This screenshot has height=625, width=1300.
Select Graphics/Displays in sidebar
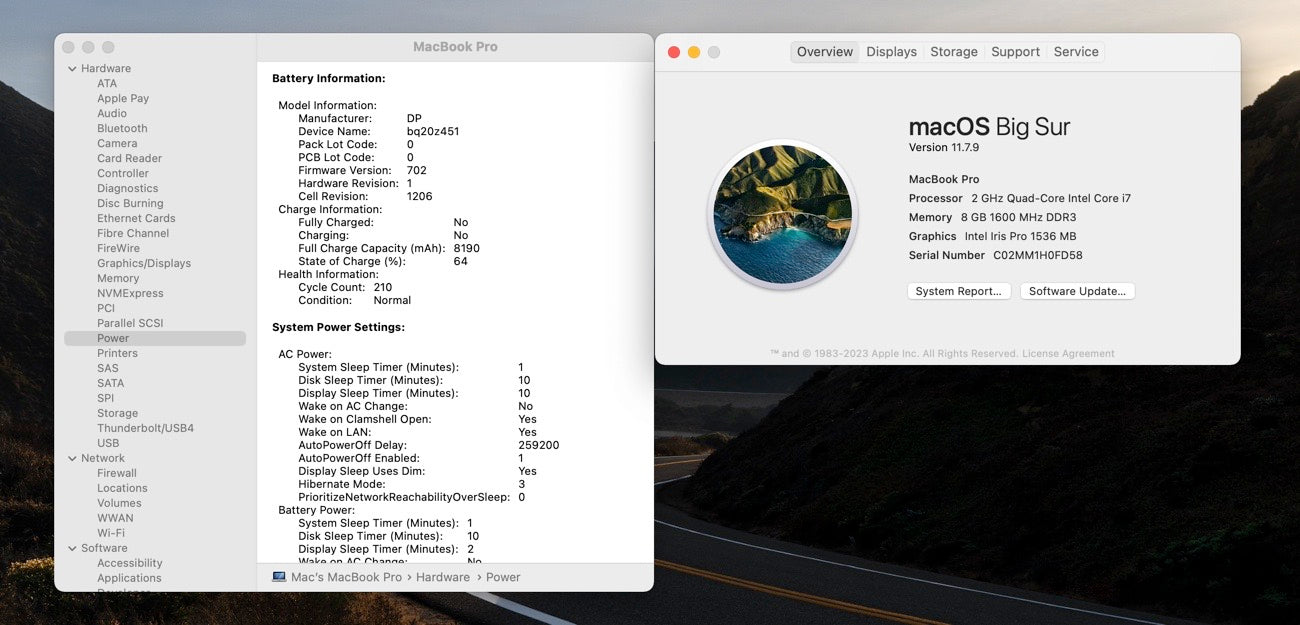pyautogui.click(x=144, y=264)
